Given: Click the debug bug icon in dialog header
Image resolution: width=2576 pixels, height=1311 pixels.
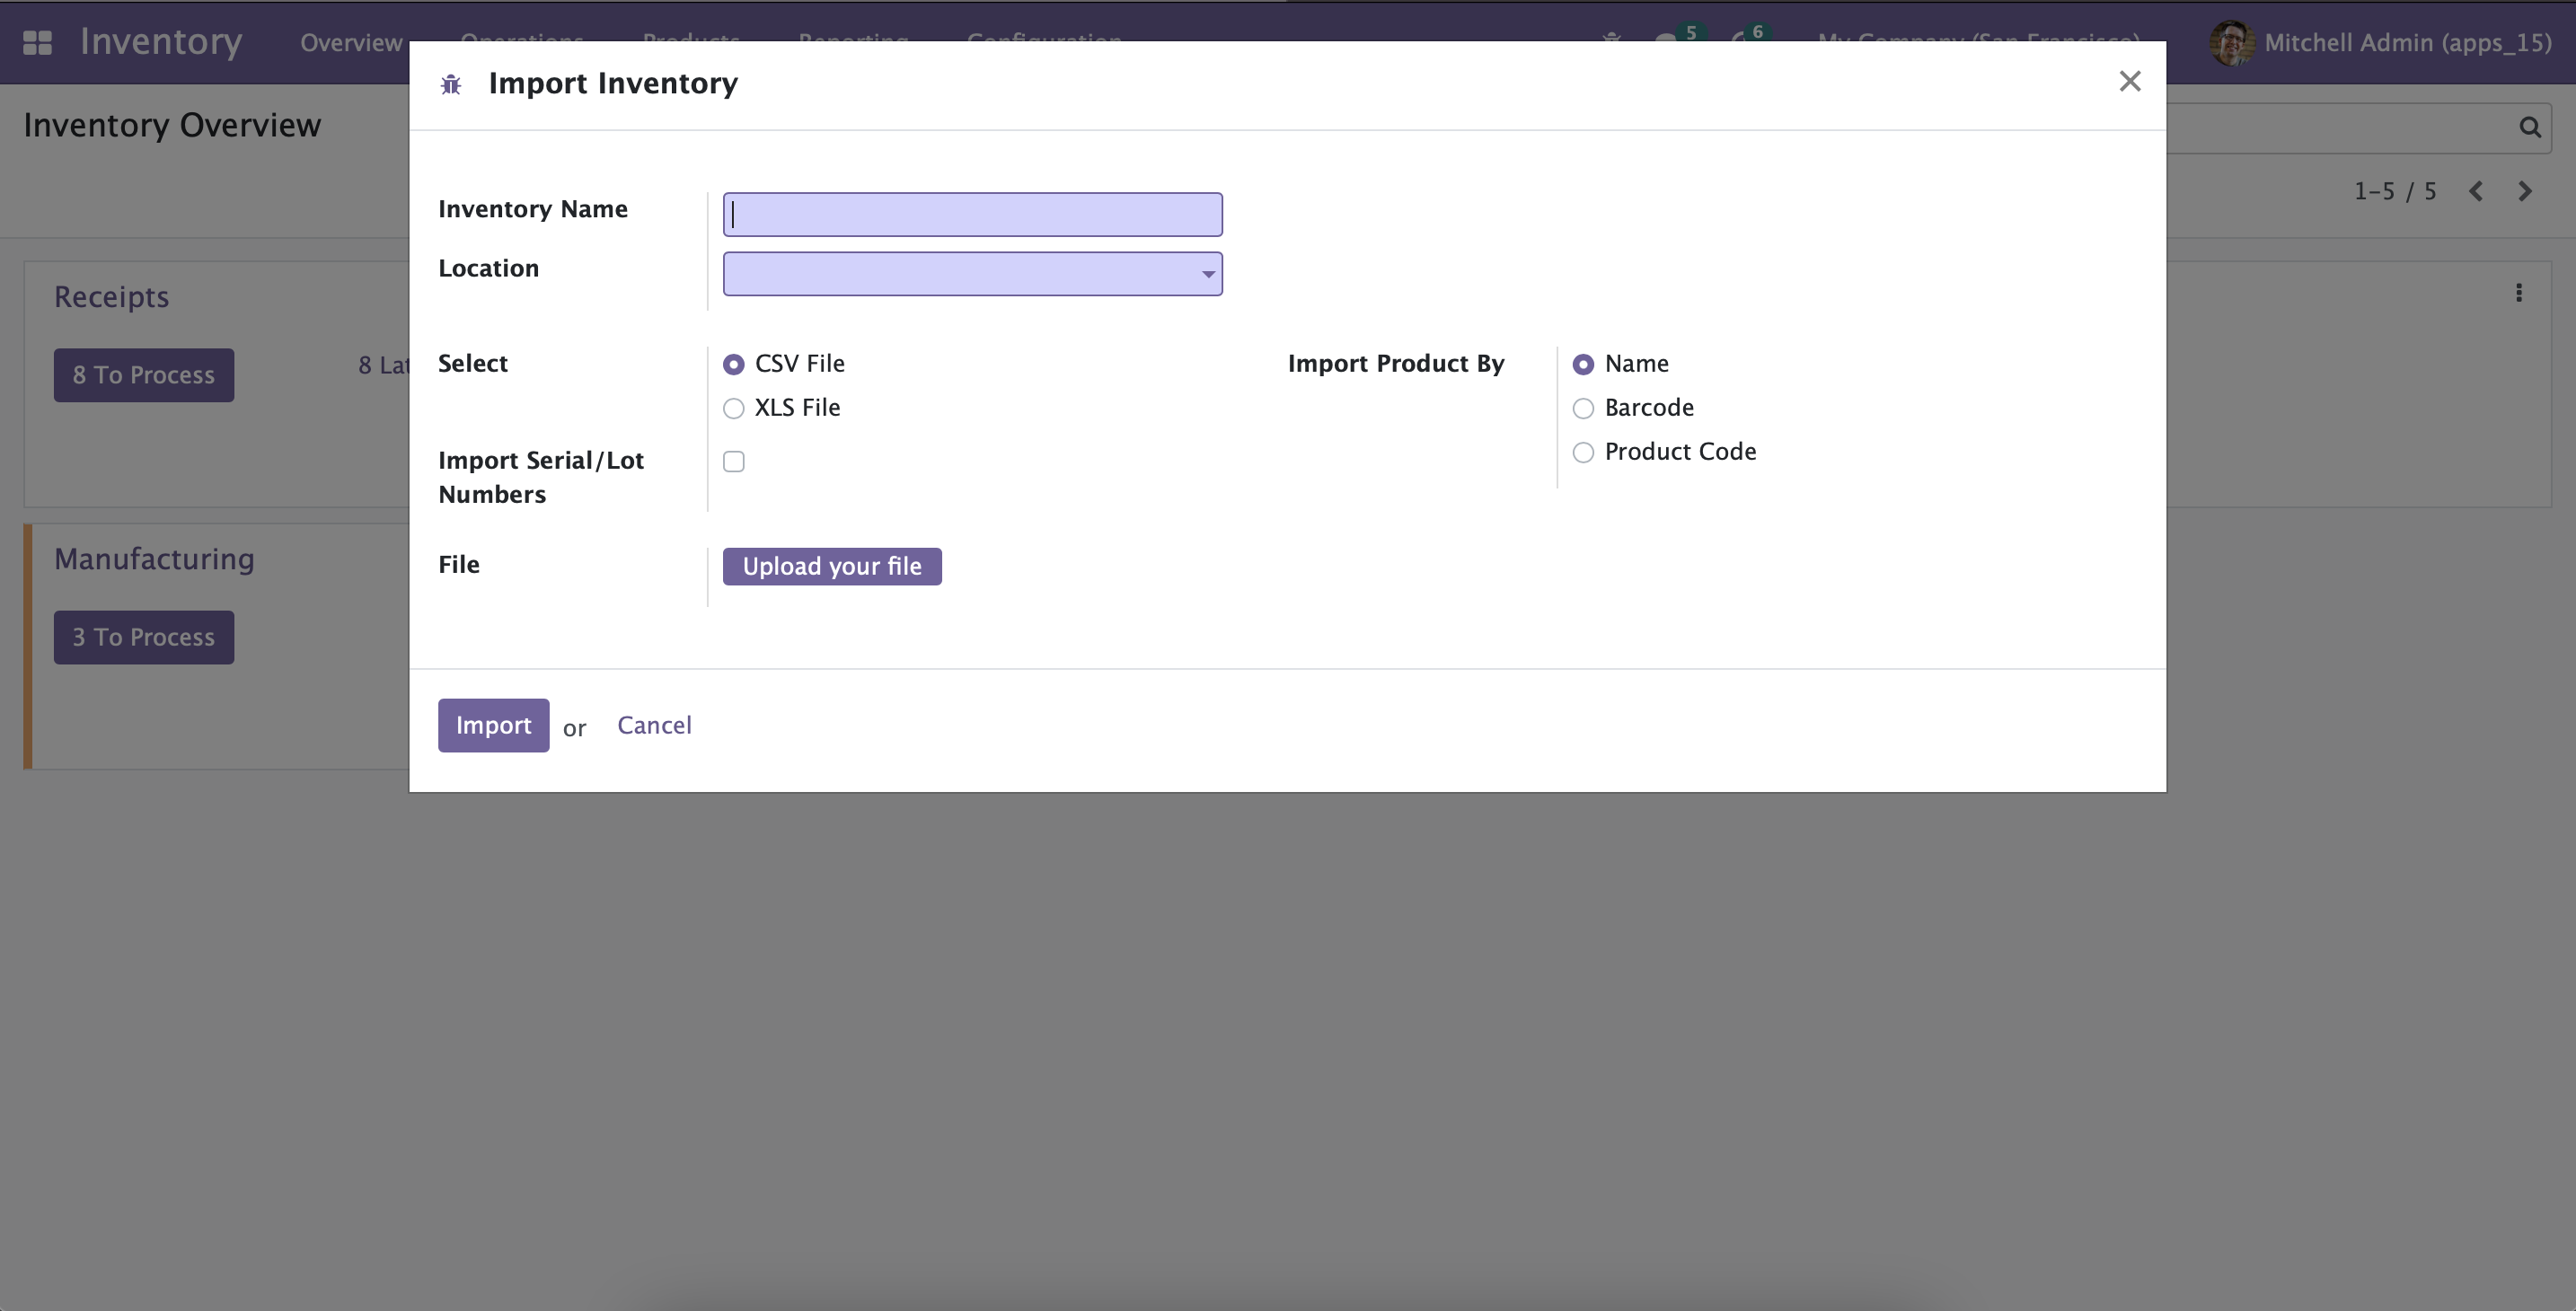Looking at the screenshot, I should pyautogui.click(x=451, y=85).
